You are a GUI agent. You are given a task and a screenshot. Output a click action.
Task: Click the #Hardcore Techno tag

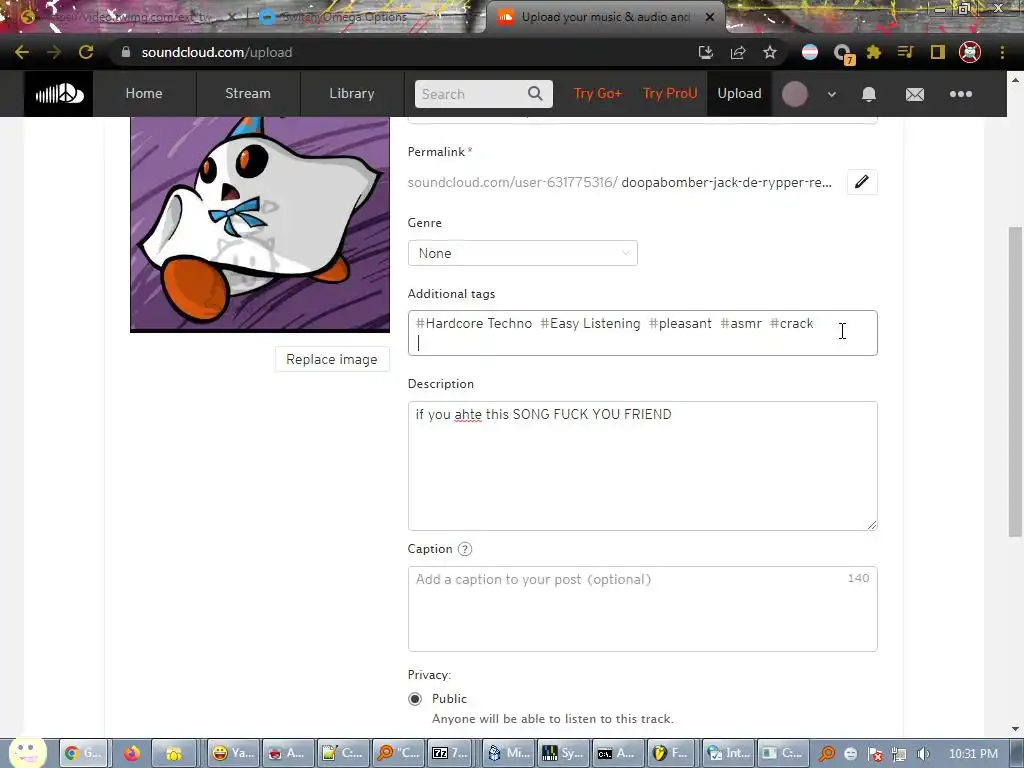pyautogui.click(x=474, y=323)
